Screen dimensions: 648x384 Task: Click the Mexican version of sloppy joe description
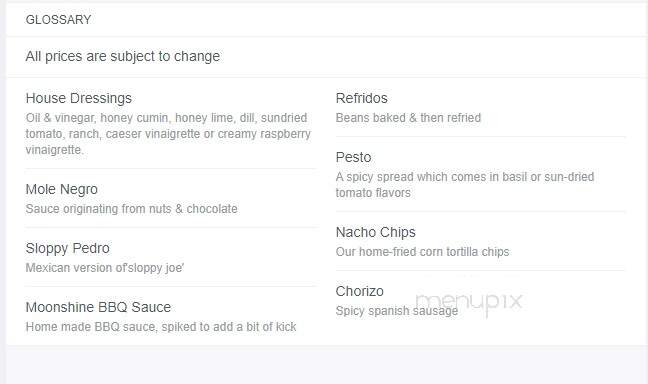pos(105,268)
